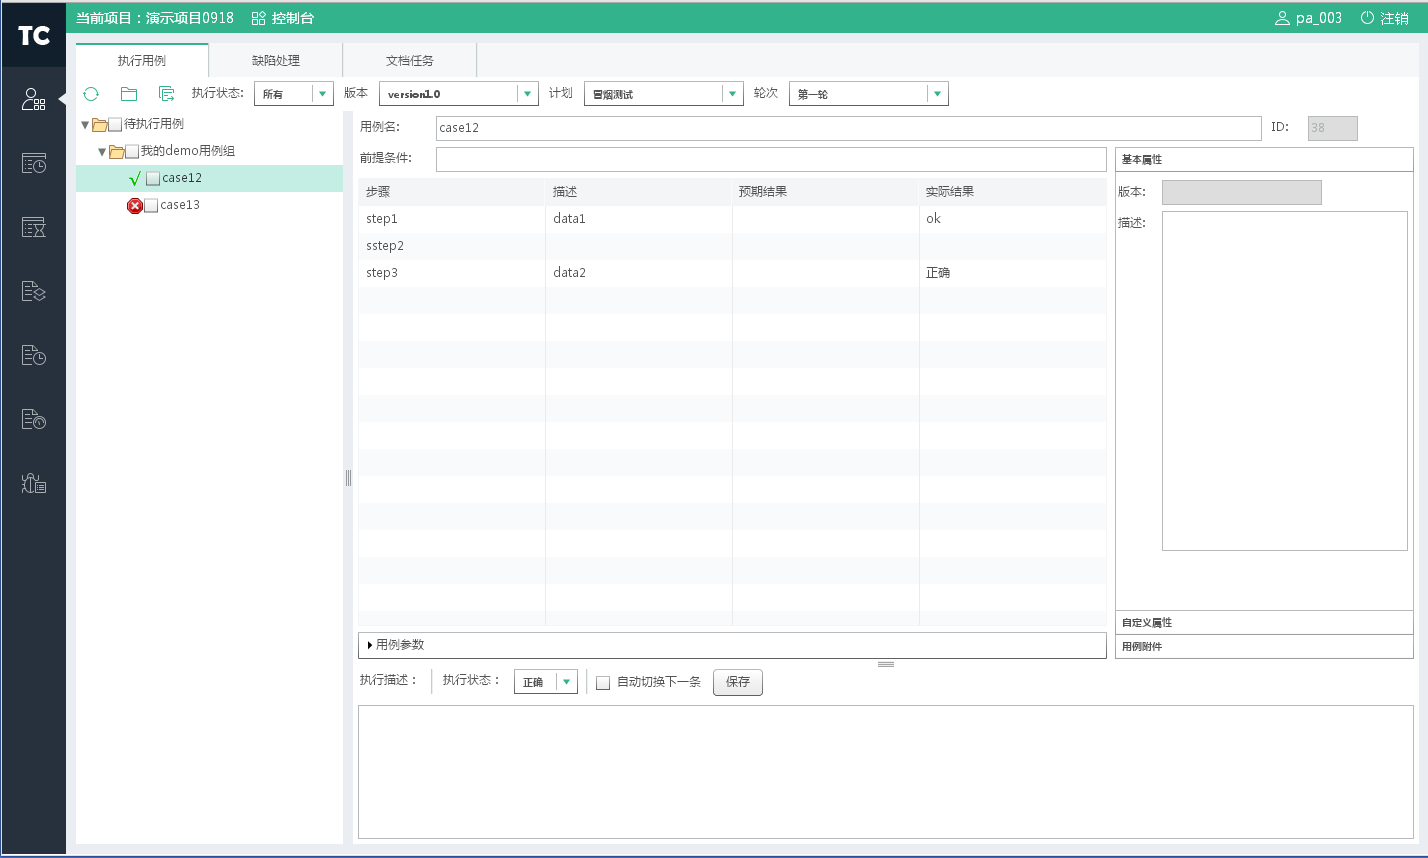This screenshot has height=858, width=1428.
Task: Click the horizontal splitter handle above 执行描述
Action: (x=885, y=664)
